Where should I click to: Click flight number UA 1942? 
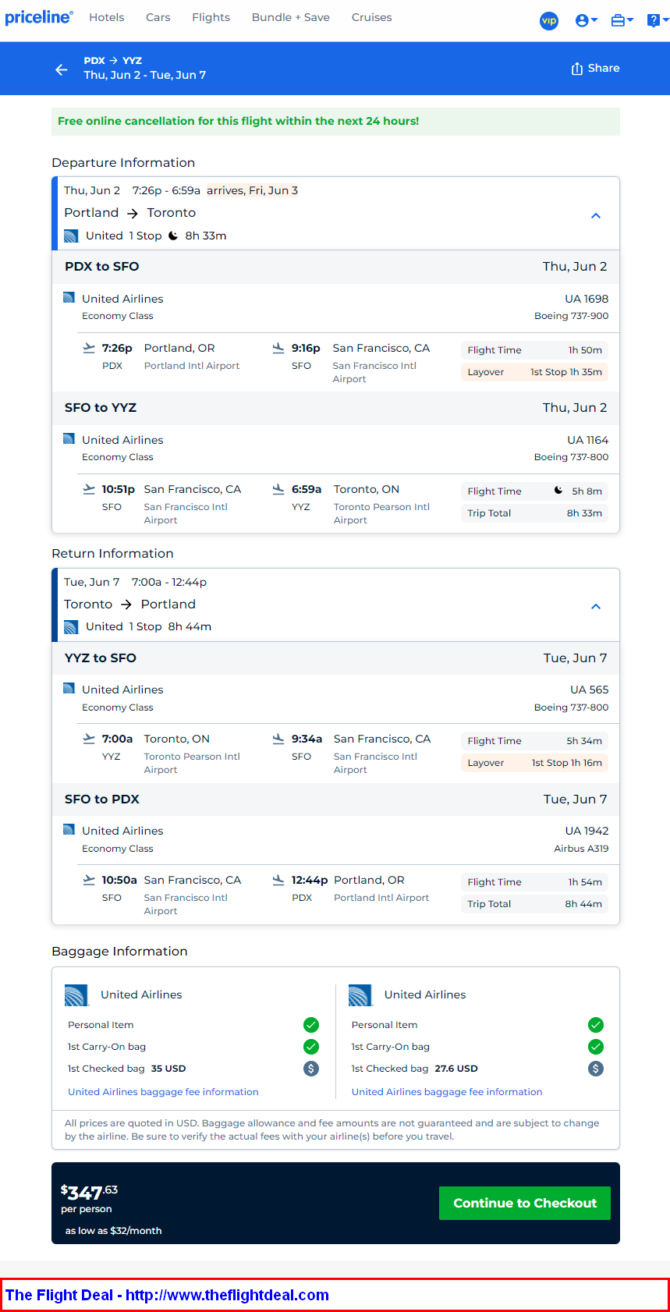click(x=587, y=831)
